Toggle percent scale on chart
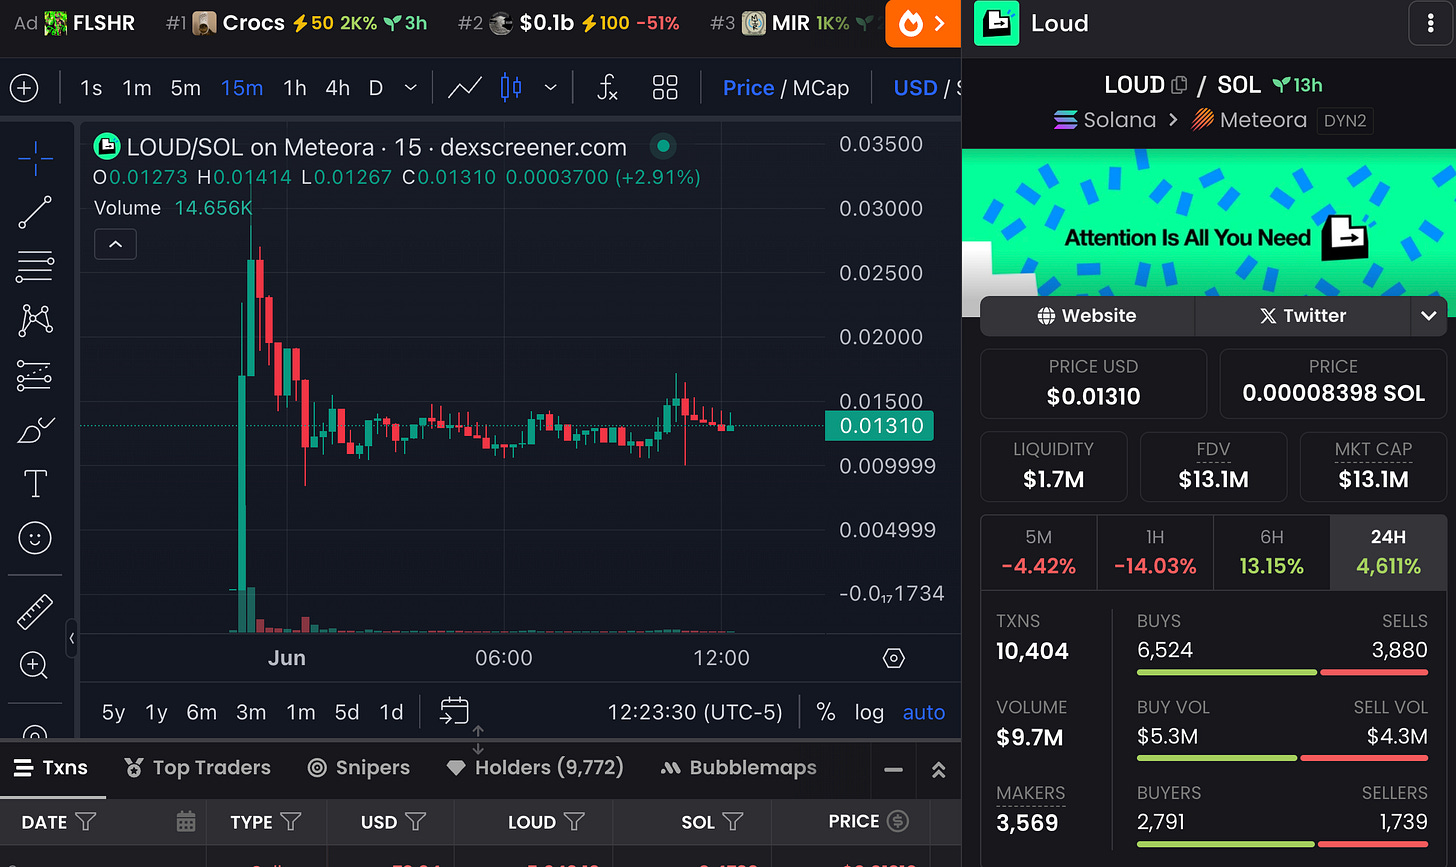The width and height of the screenshot is (1456, 867). coord(826,712)
